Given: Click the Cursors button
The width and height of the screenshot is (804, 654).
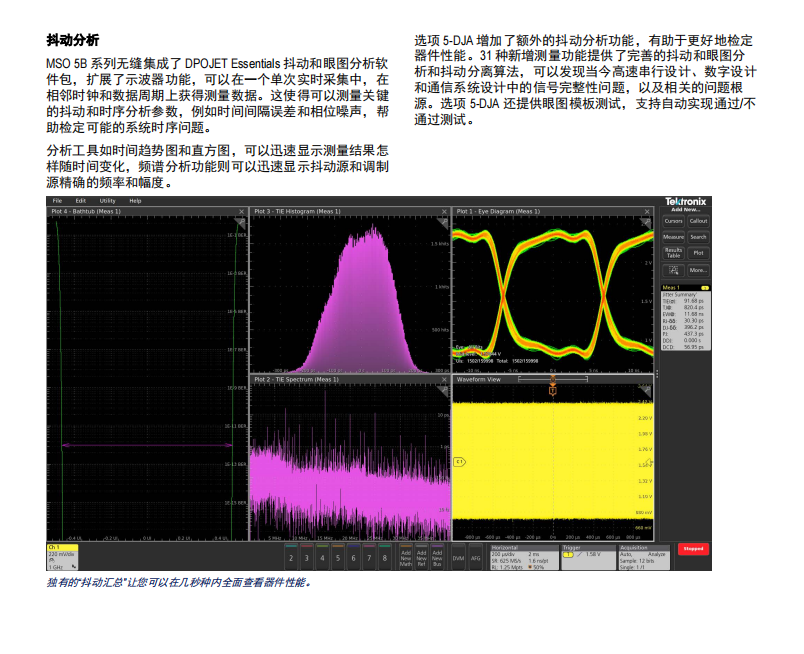Looking at the screenshot, I should (673, 221).
